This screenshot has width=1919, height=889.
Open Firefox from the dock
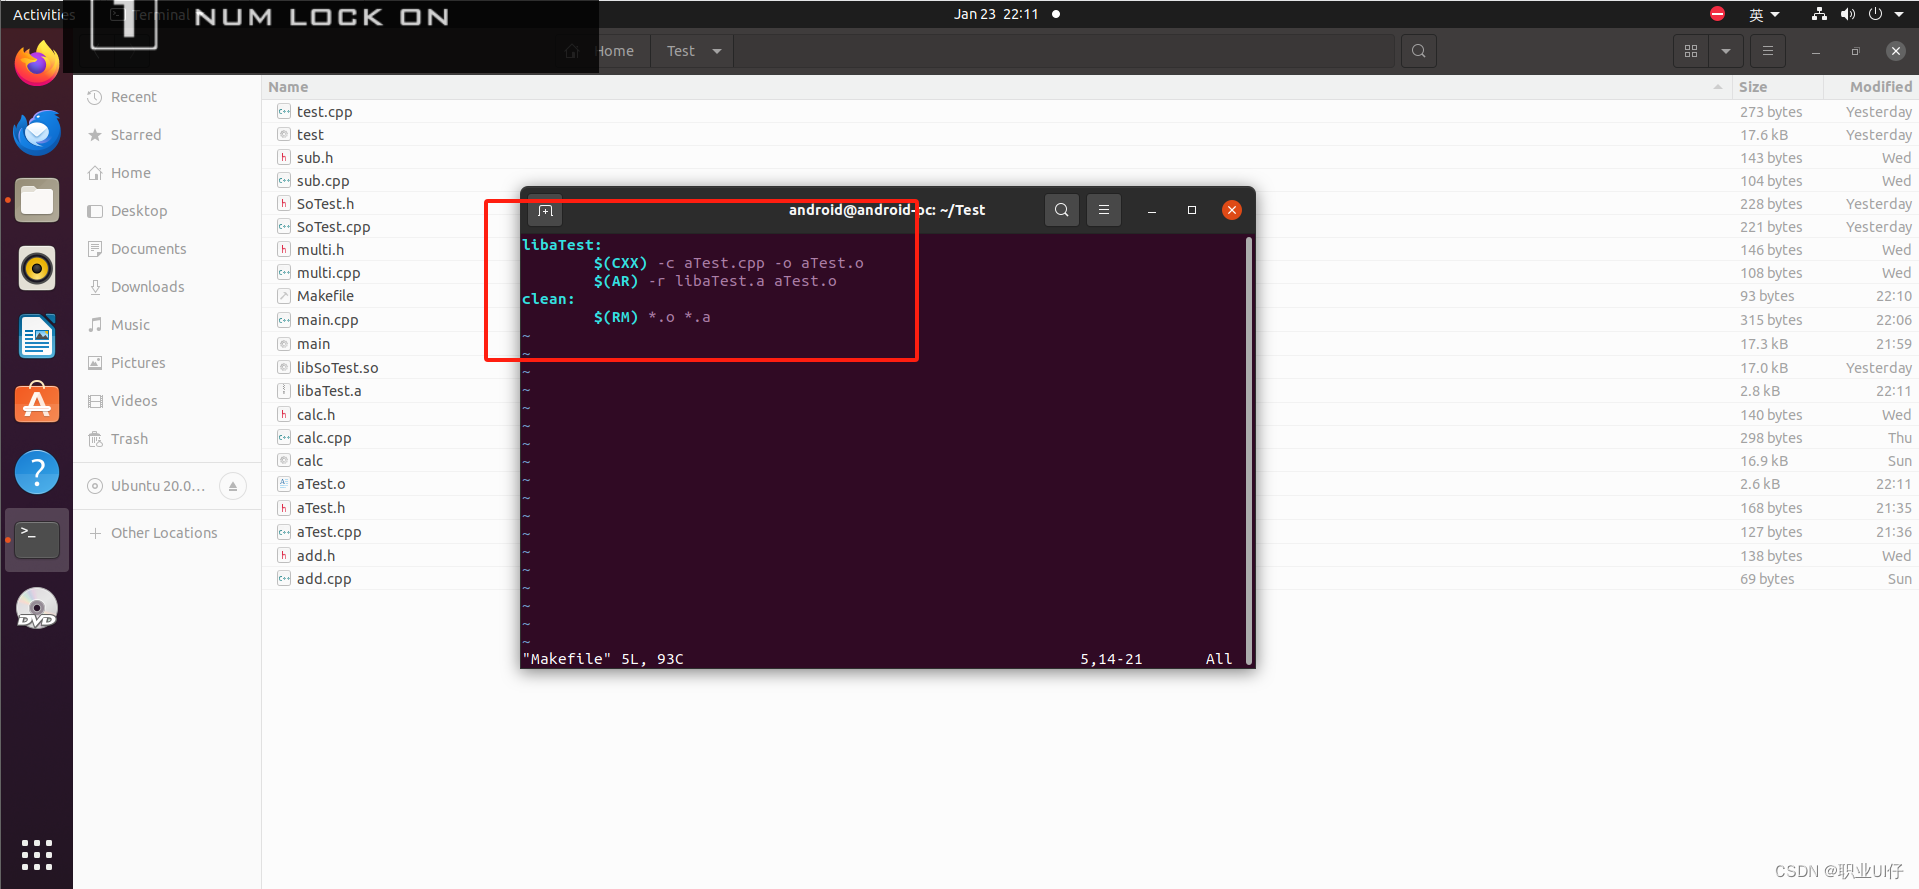pos(37,64)
